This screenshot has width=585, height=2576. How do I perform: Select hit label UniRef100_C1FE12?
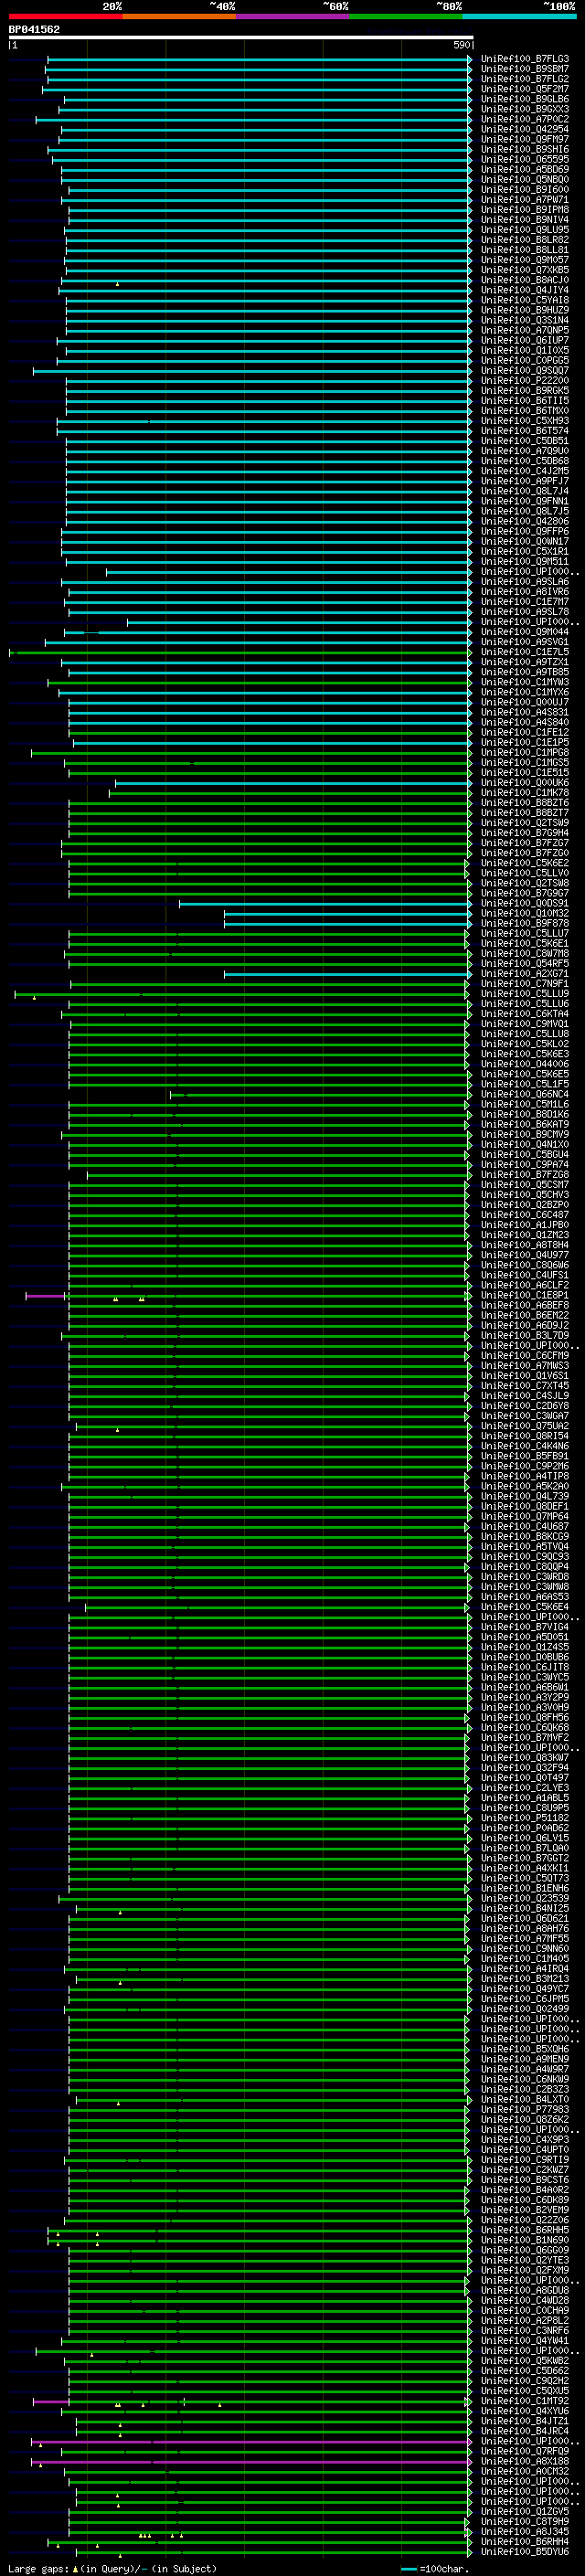click(x=524, y=733)
